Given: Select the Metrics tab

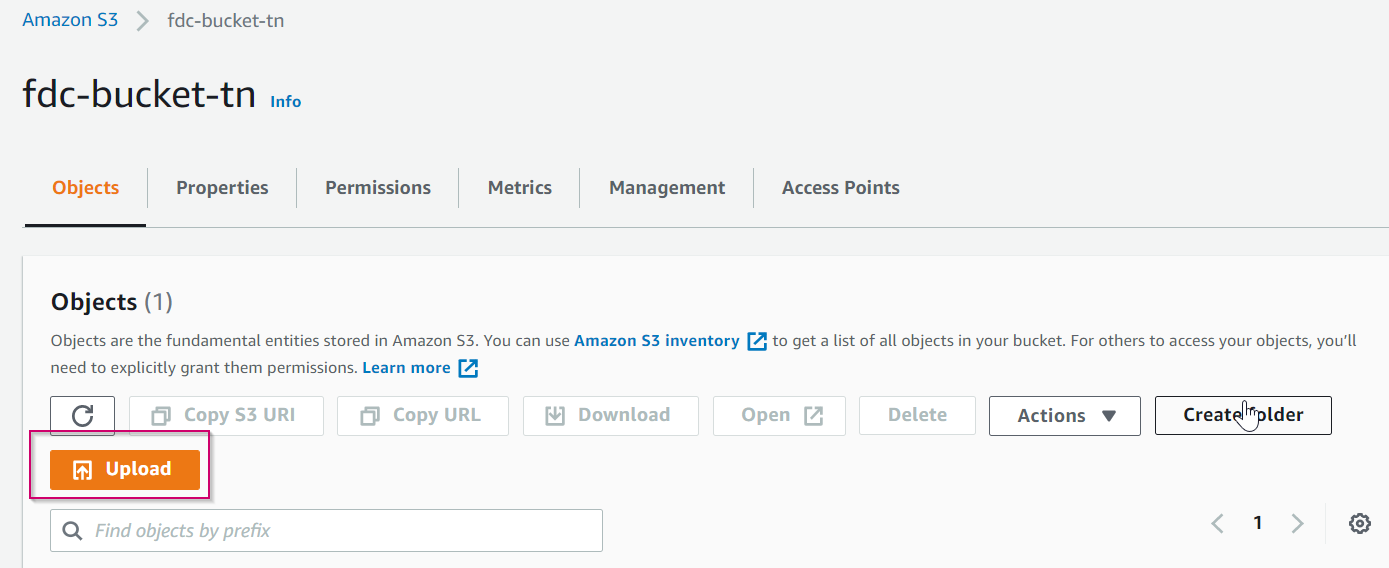Looking at the screenshot, I should (520, 188).
